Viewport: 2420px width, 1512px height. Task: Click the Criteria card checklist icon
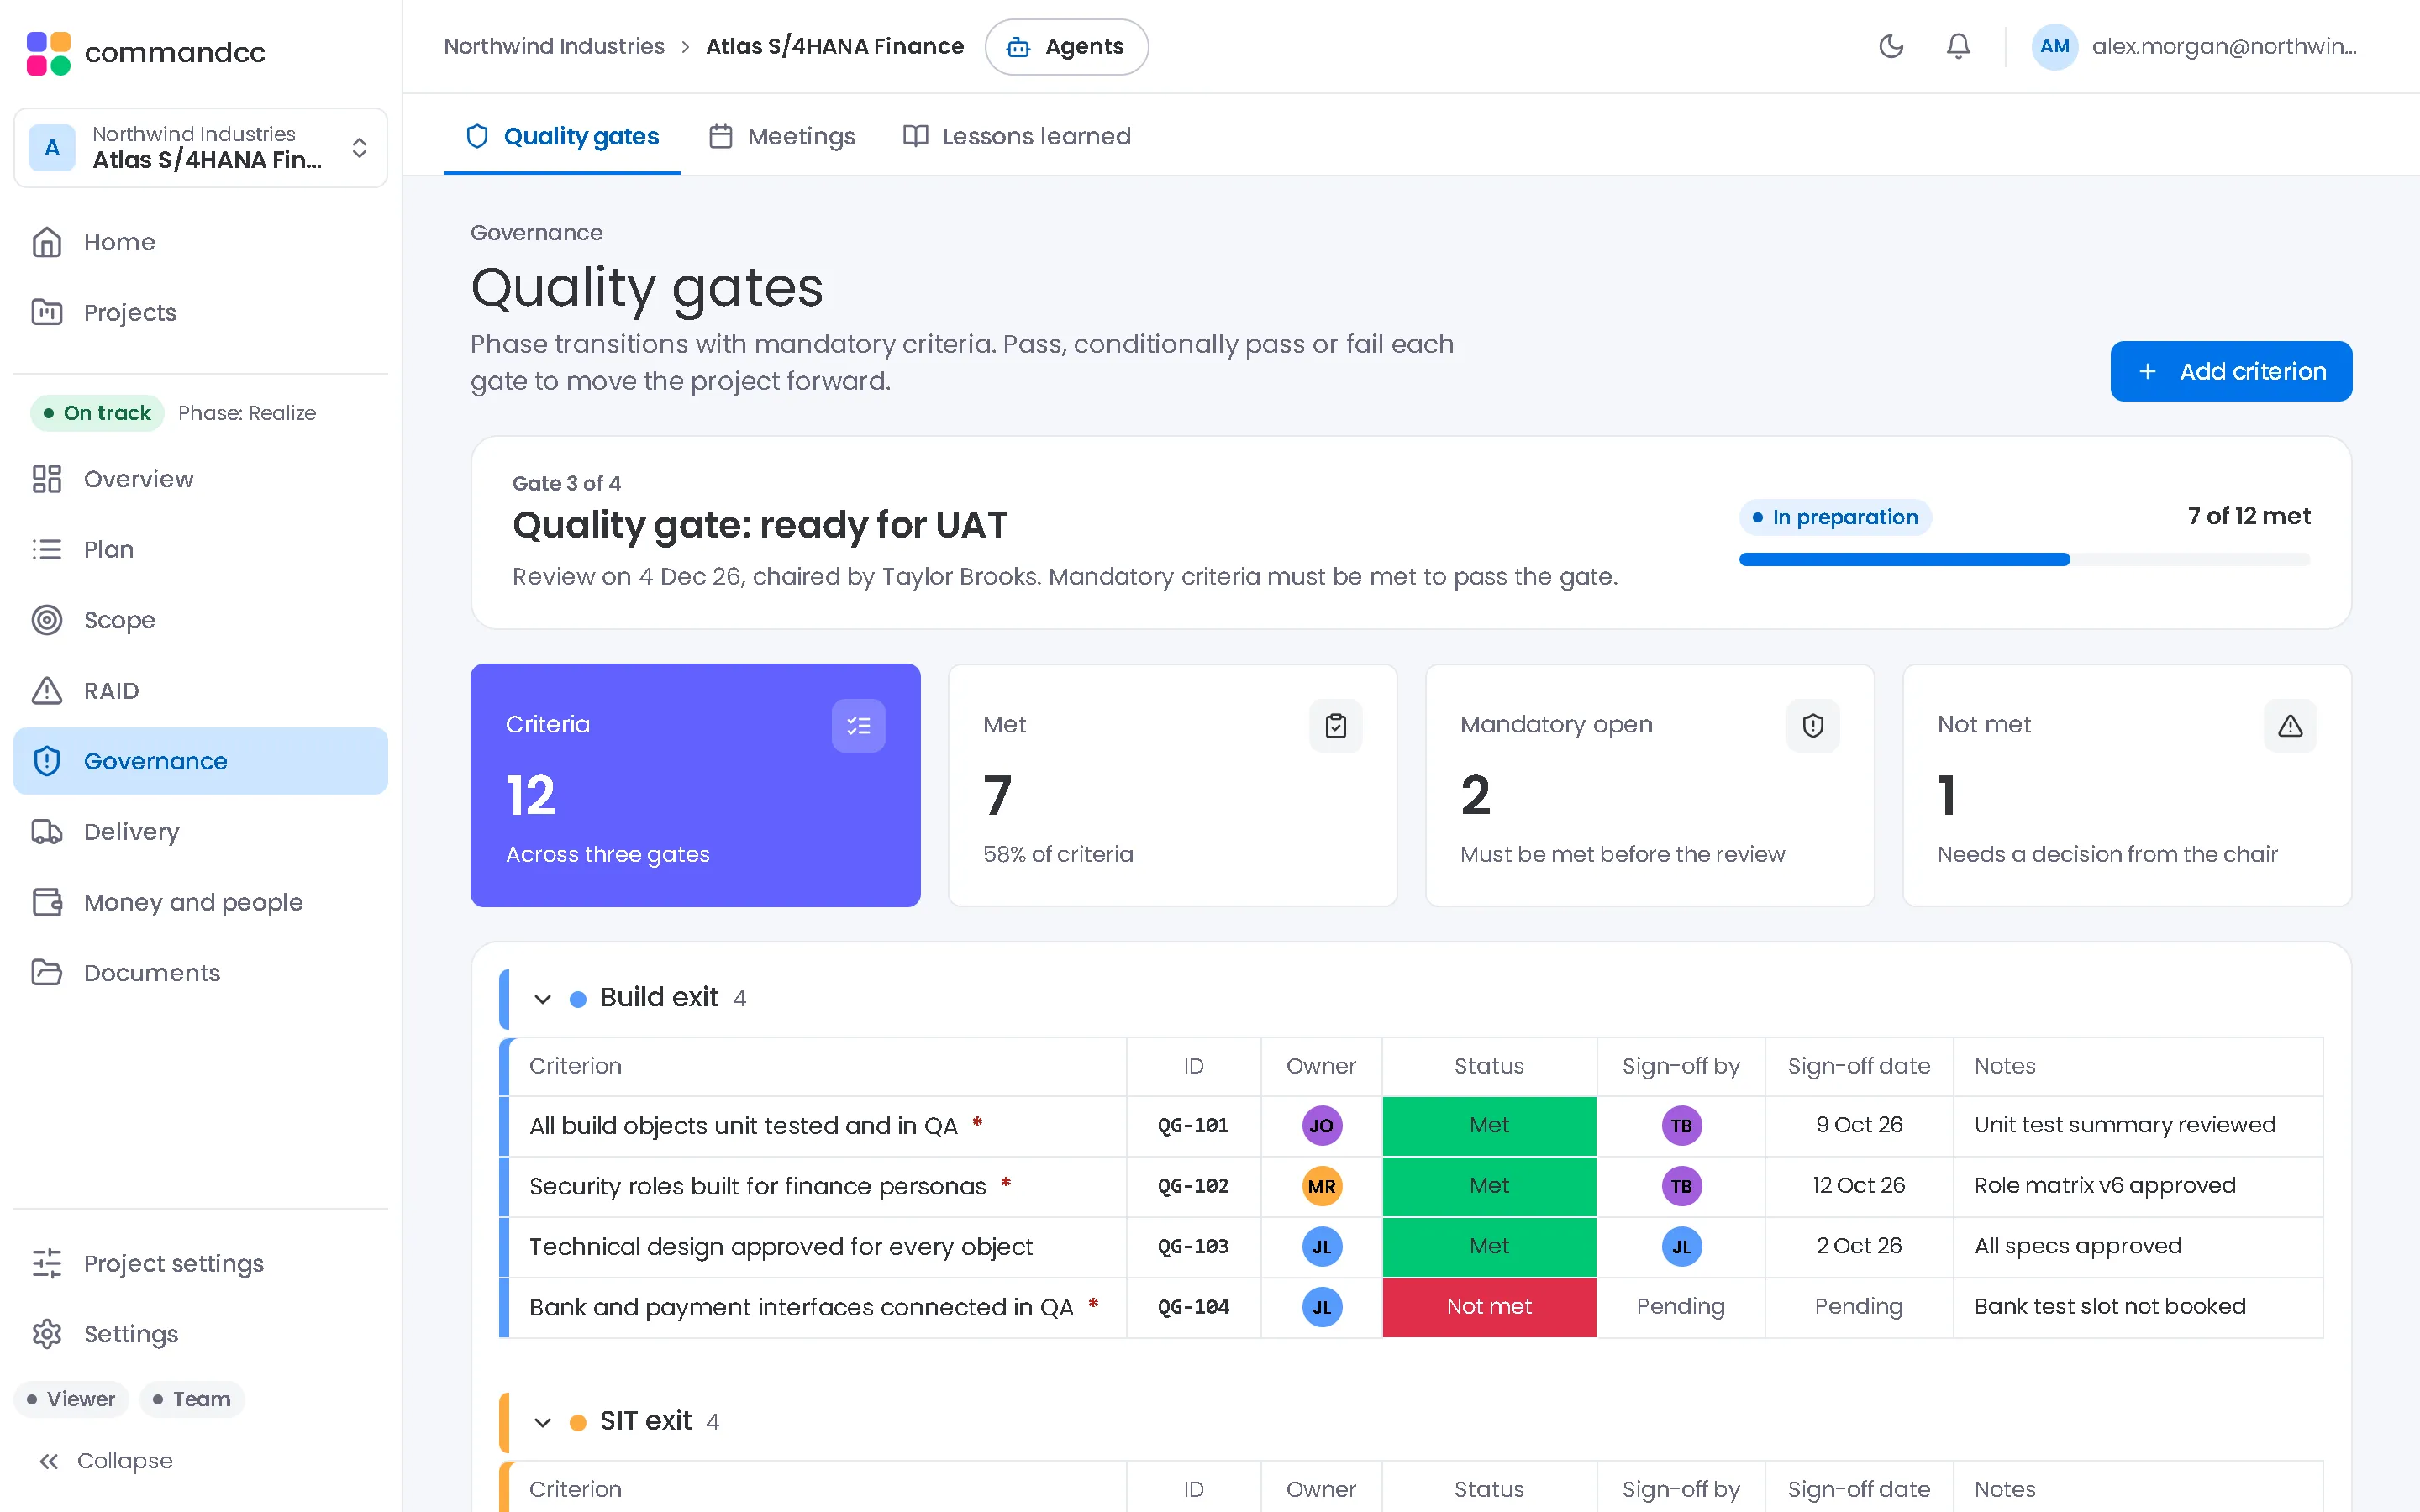point(858,725)
